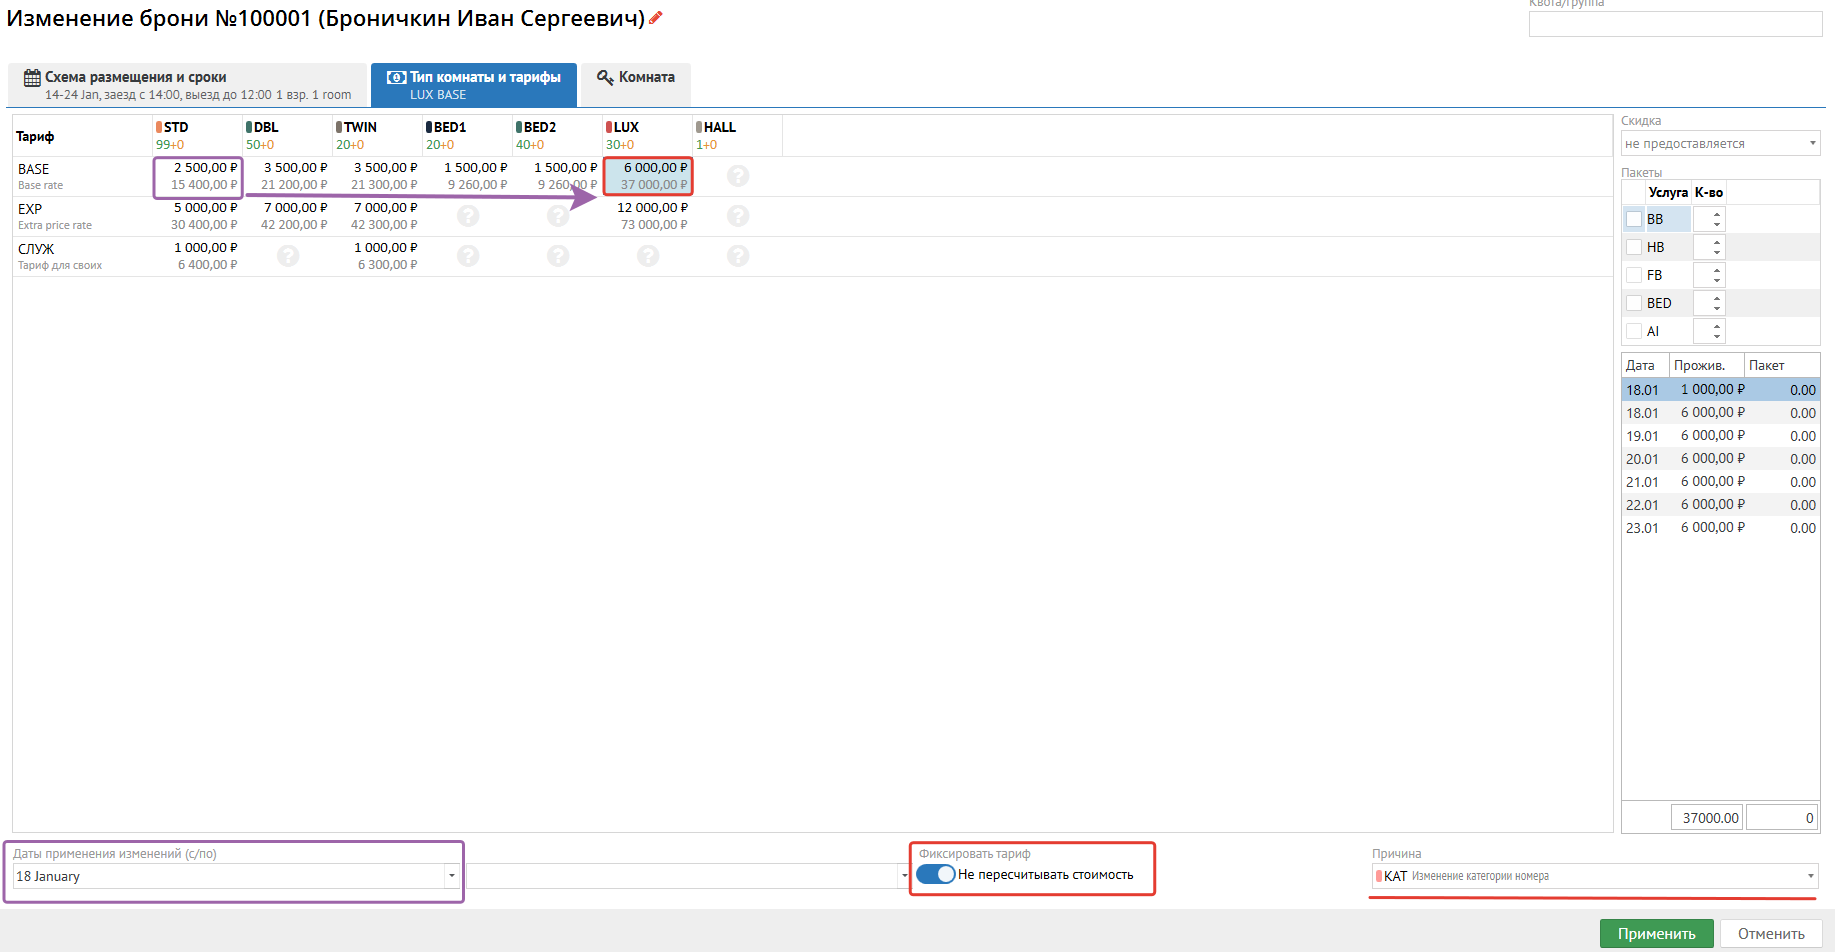This screenshot has height=952, width=1835.
Task: Click question mark icon in BASE HALL cell
Action: coord(738,176)
